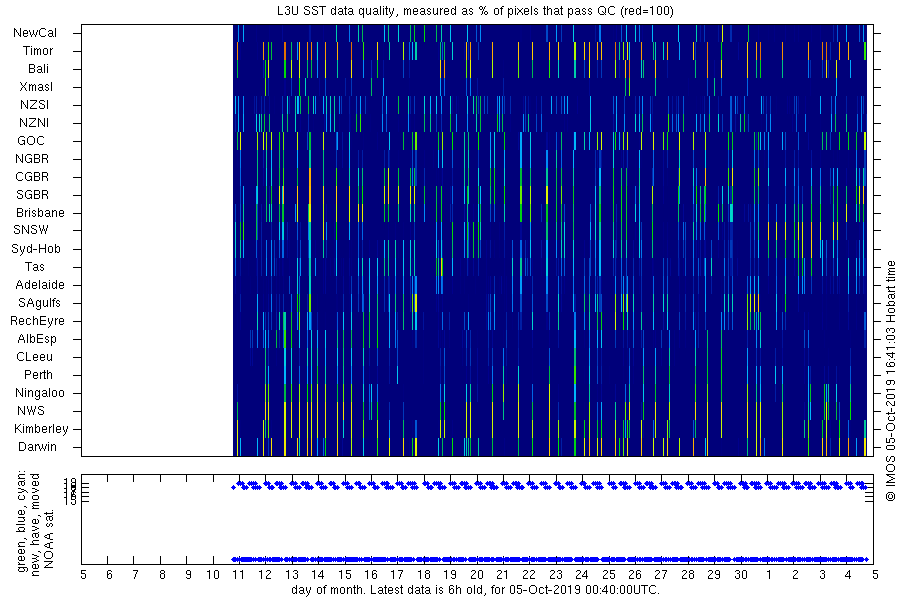The image size is (900, 600).
Task: Click the NZSI row label
Action: tap(34, 104)
